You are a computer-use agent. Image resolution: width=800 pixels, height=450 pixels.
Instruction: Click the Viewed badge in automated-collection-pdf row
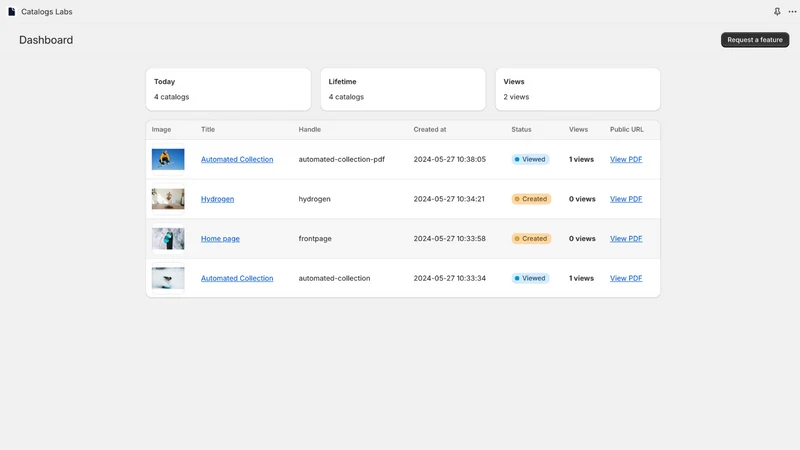click(x=530, y=159)
